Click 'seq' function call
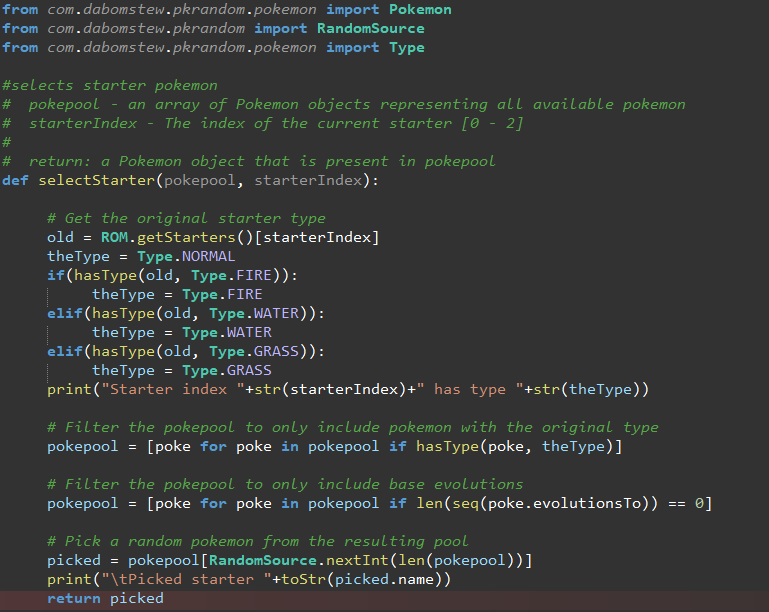This screenshot has height=612, width=769. [465, 503]
